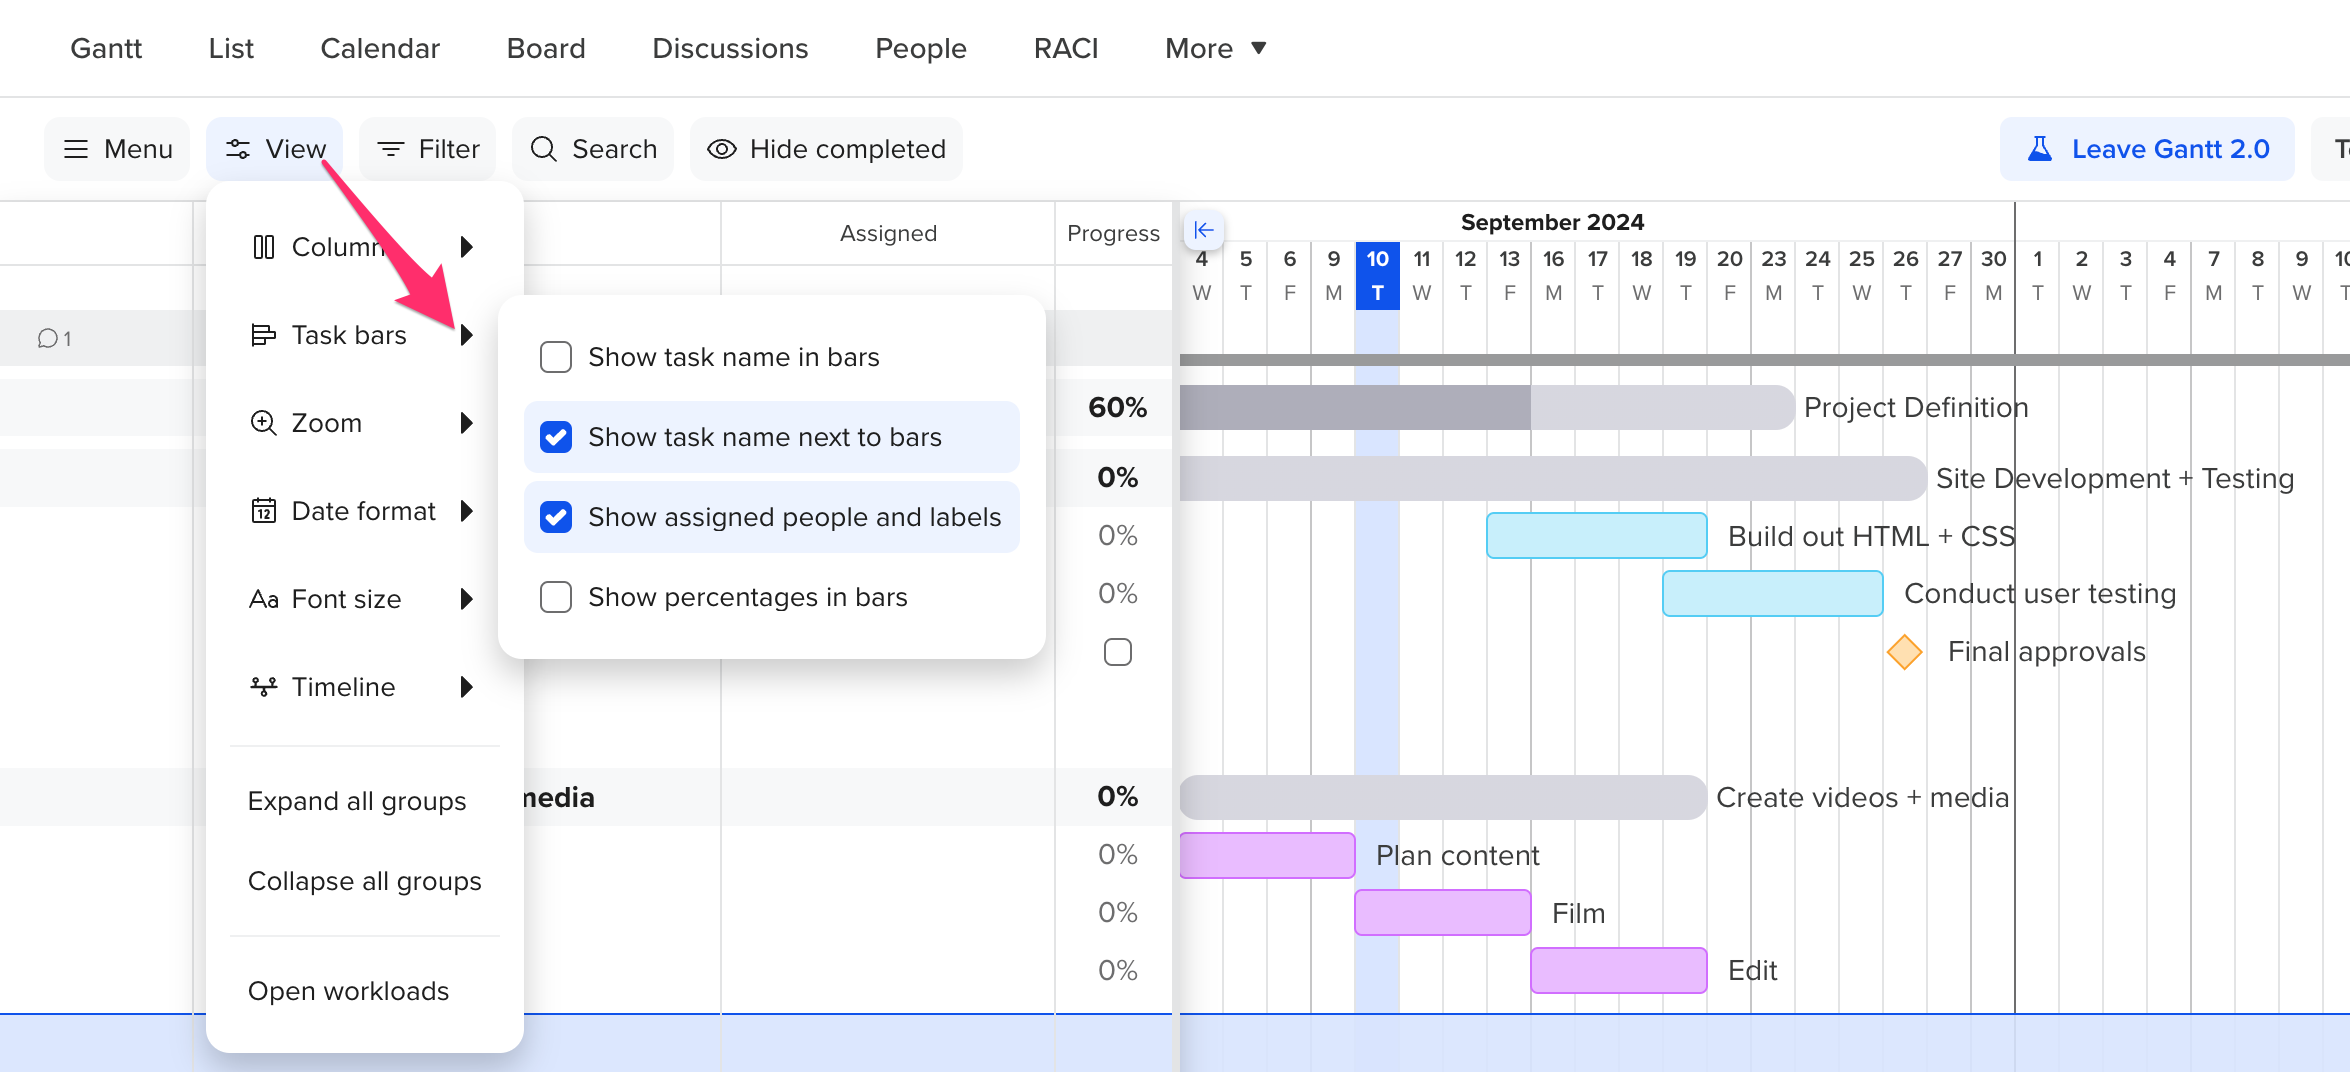Click the Date format calendar icon
The image size is (2350, 1072).
263,510
